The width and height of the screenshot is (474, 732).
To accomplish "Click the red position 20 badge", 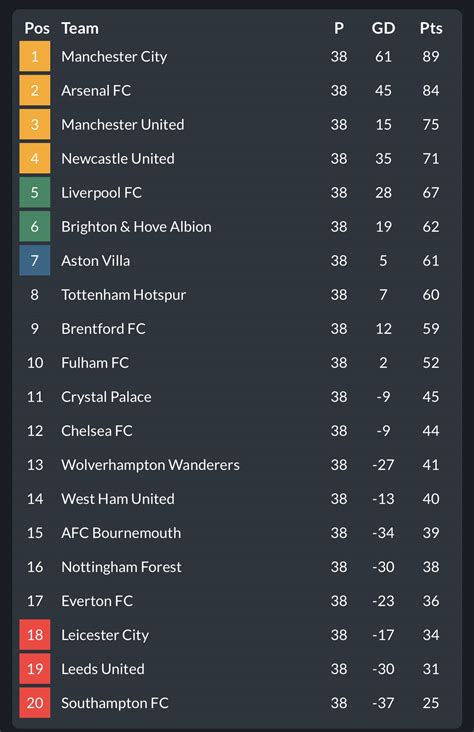I will pos(35,703).
